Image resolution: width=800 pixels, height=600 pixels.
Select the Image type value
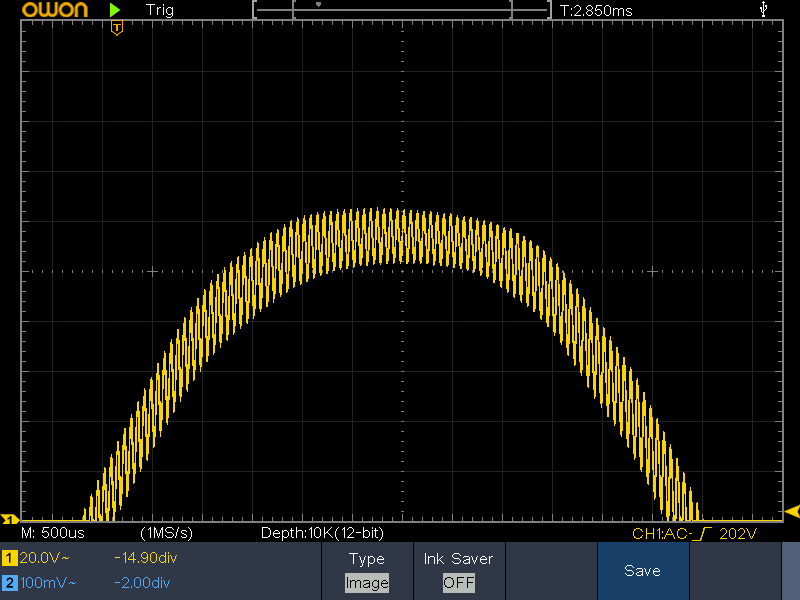click(366, 582)
